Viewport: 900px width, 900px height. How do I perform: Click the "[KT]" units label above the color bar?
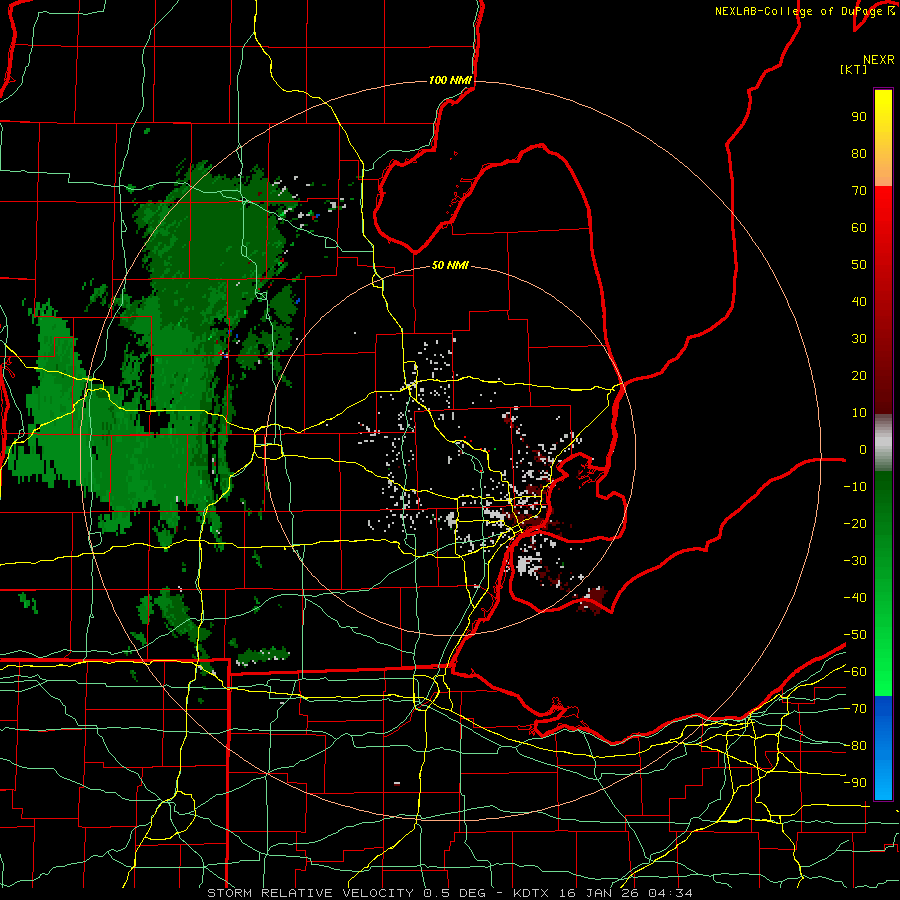853,69
